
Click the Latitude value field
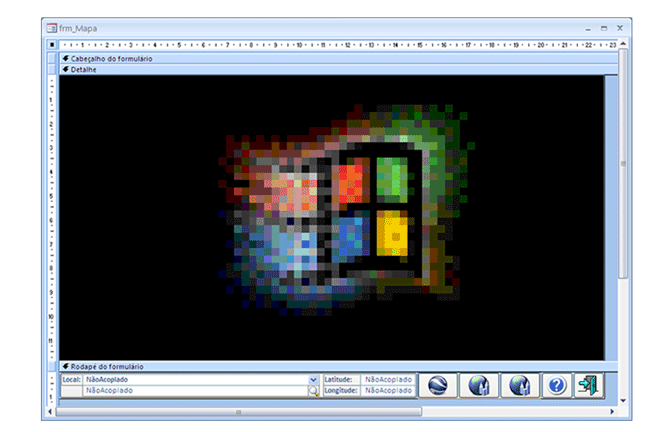(x=388, y=379)
